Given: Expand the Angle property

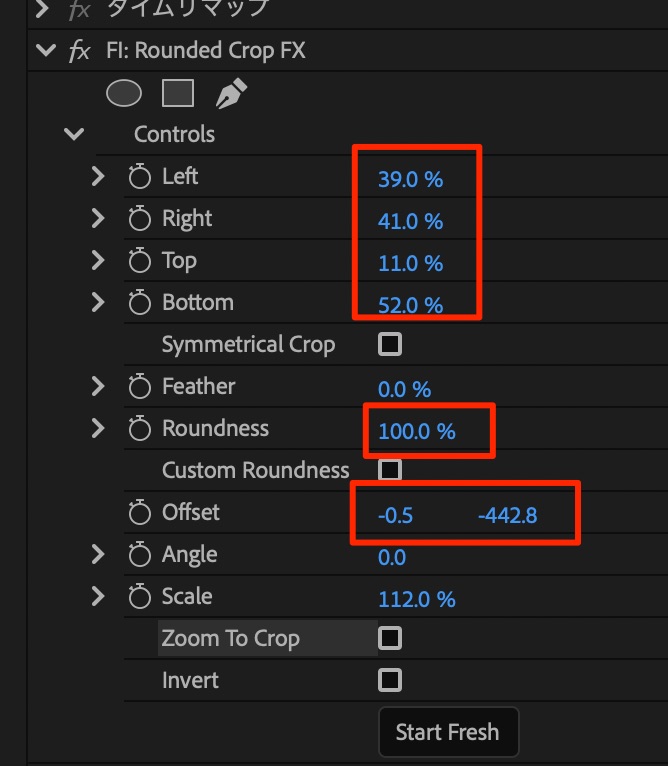Looking at the screenshot, I should click(97, 554).
